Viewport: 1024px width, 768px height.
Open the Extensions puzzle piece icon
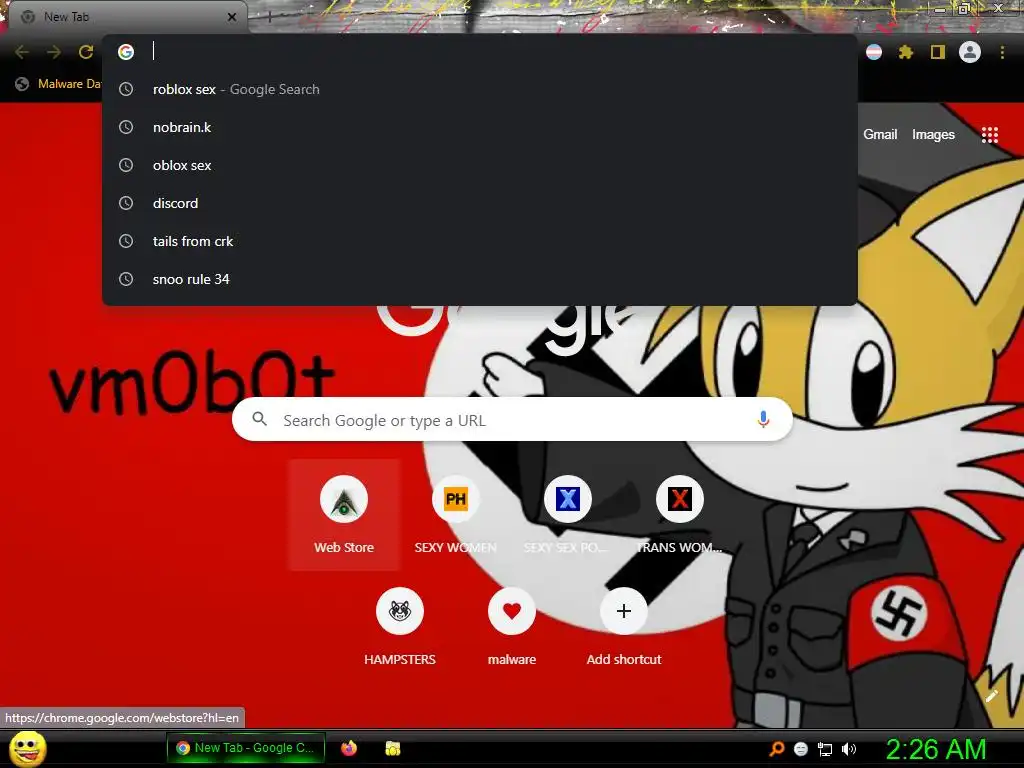tap(906, 52)
